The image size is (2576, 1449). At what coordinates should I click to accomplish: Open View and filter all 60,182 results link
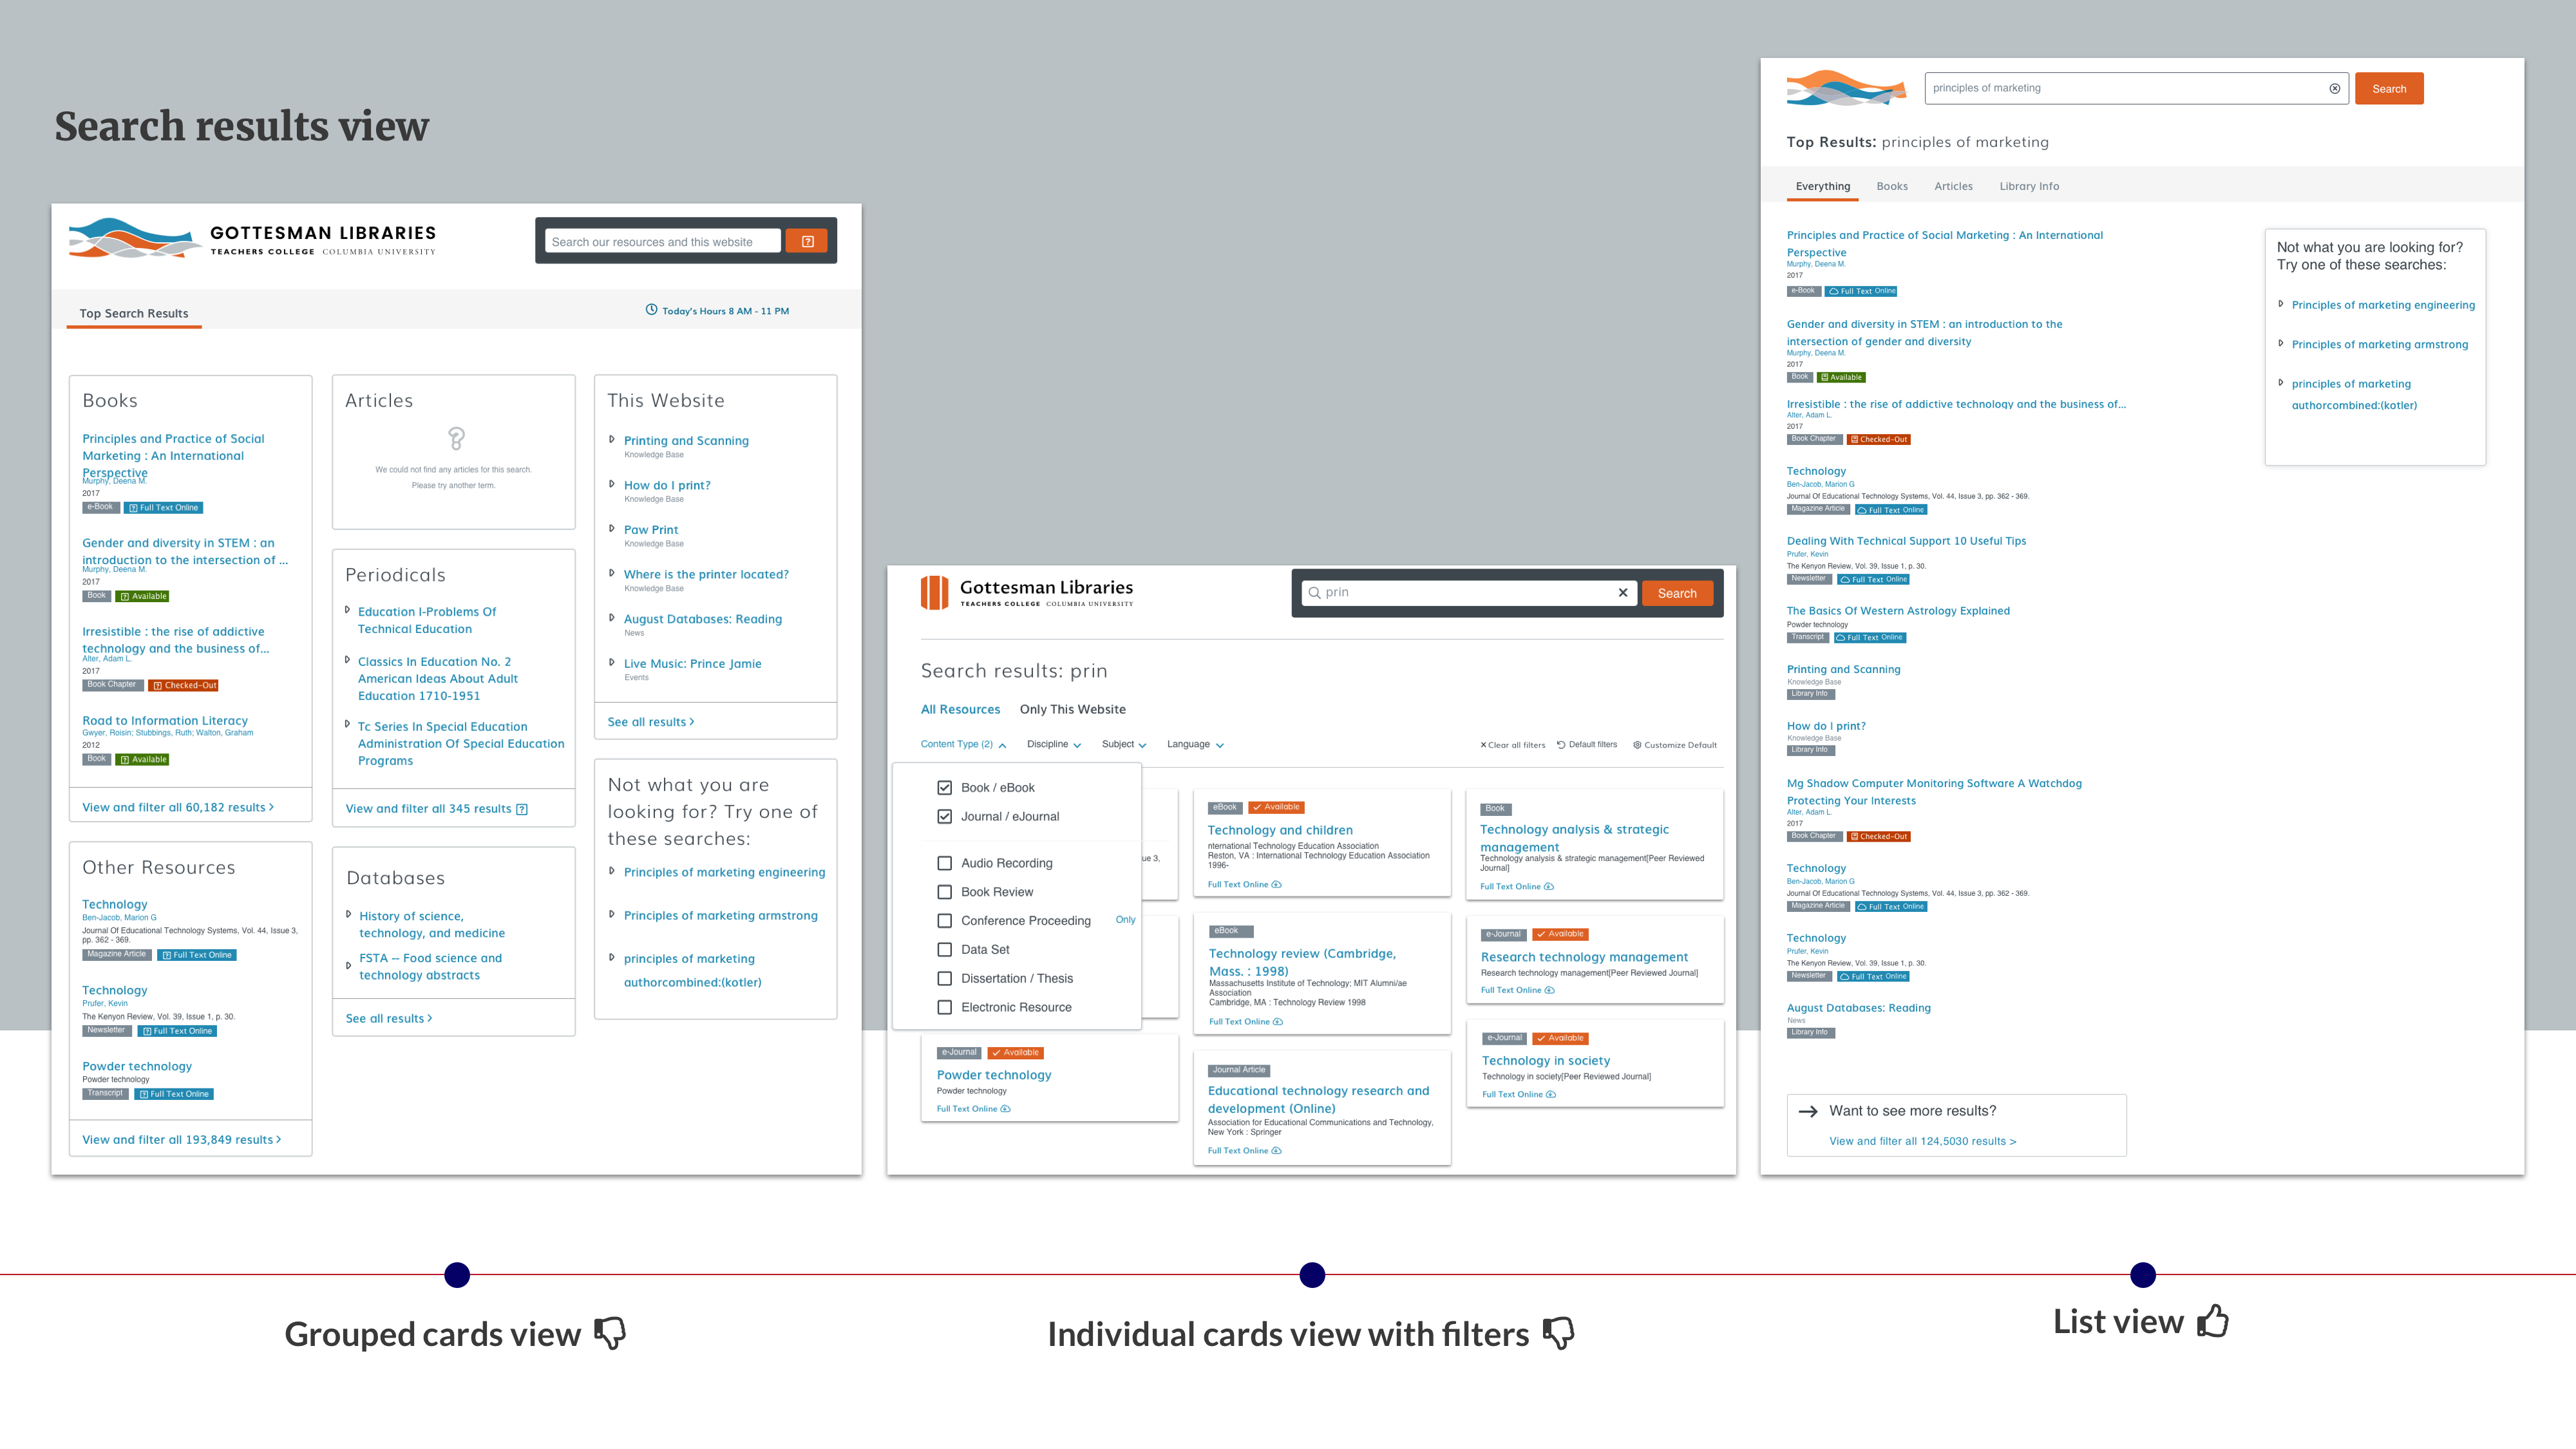(x=177, y=807)
